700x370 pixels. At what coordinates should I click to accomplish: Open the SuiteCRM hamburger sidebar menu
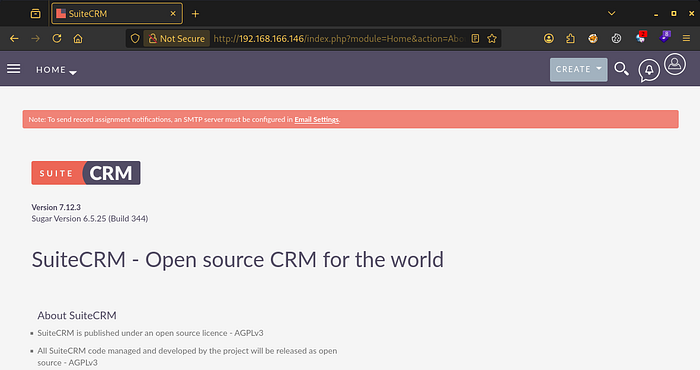13,69
